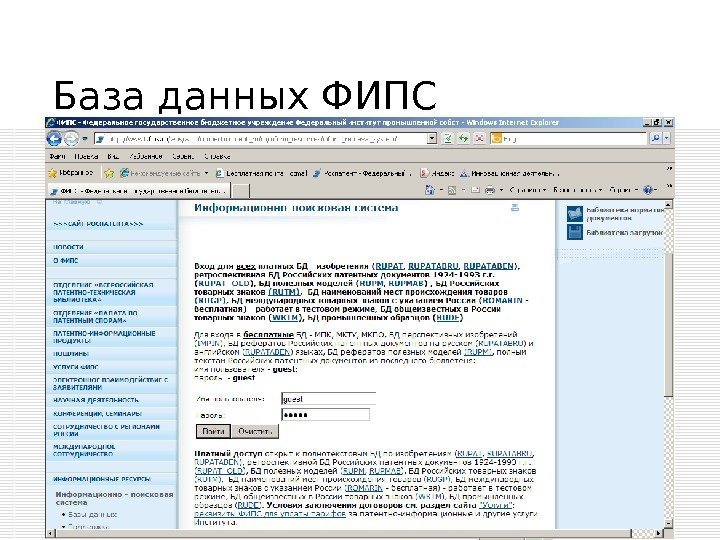Expand the address bar history dropdown
This screenshot has width=720, height=540.
tap(432, 138)
